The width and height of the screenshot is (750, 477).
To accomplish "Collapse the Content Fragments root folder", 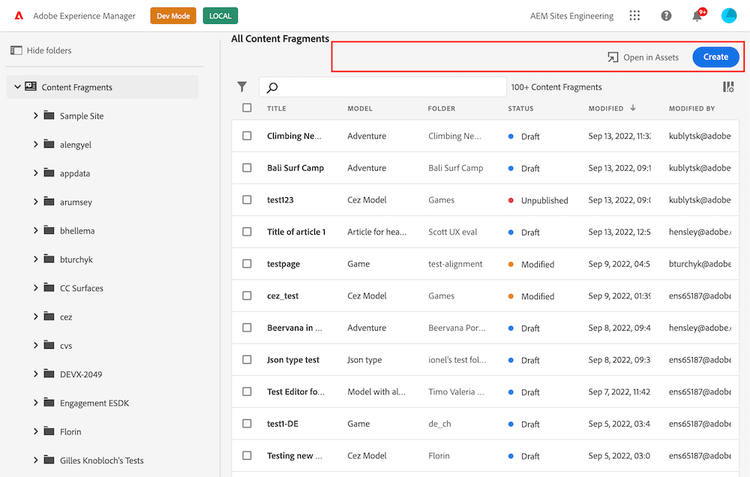I will pos(17,87).
